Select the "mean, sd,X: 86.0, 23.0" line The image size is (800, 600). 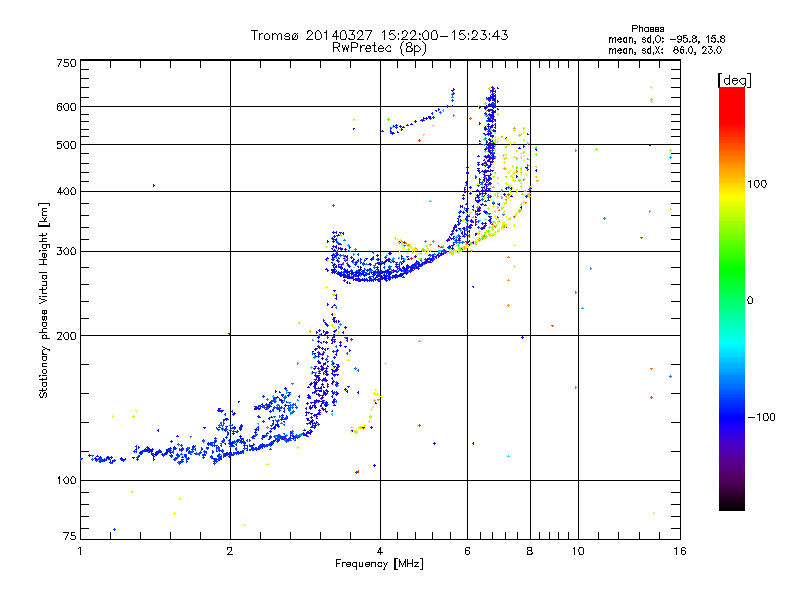tap(665, 50)
